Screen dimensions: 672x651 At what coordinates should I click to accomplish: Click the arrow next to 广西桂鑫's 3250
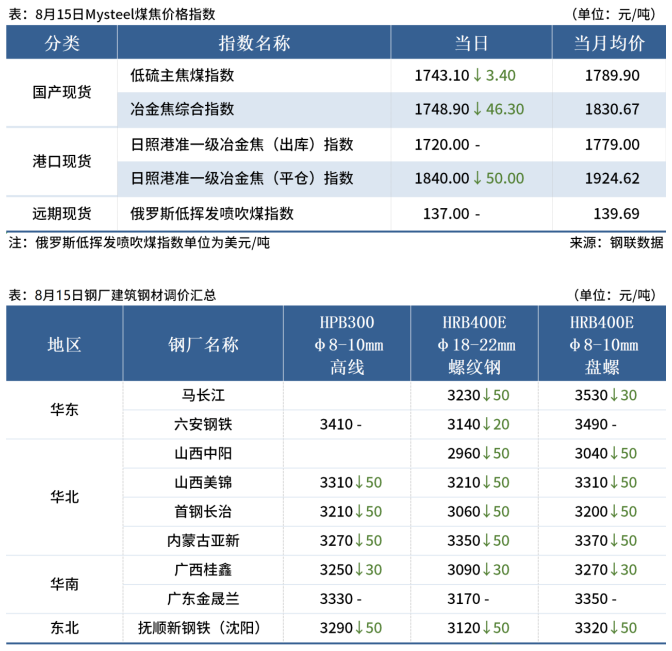[359, 569]
